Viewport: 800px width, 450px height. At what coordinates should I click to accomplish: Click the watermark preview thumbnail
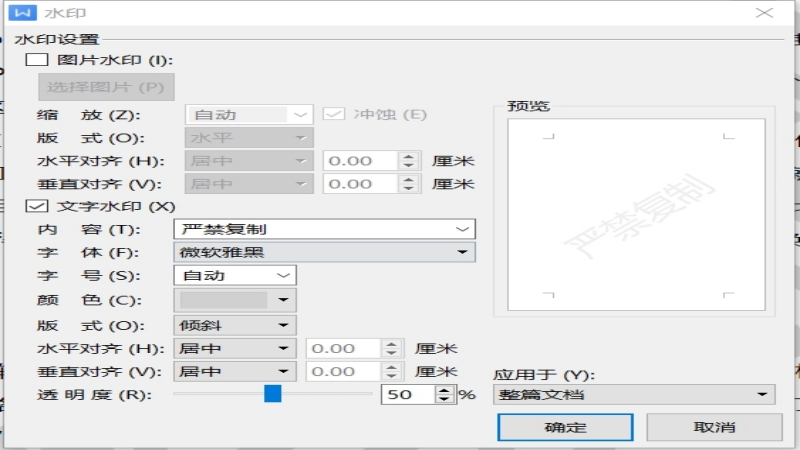[x=635, y=213]
